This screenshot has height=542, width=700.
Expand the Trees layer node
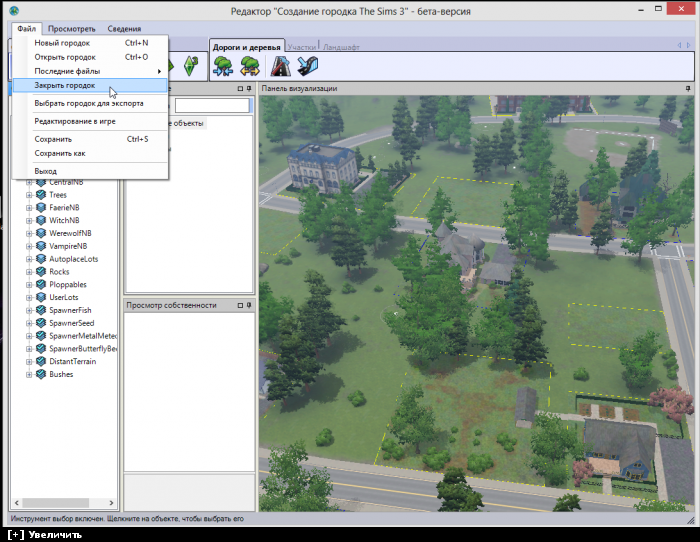pyautogui.click(x=29, y=195)
